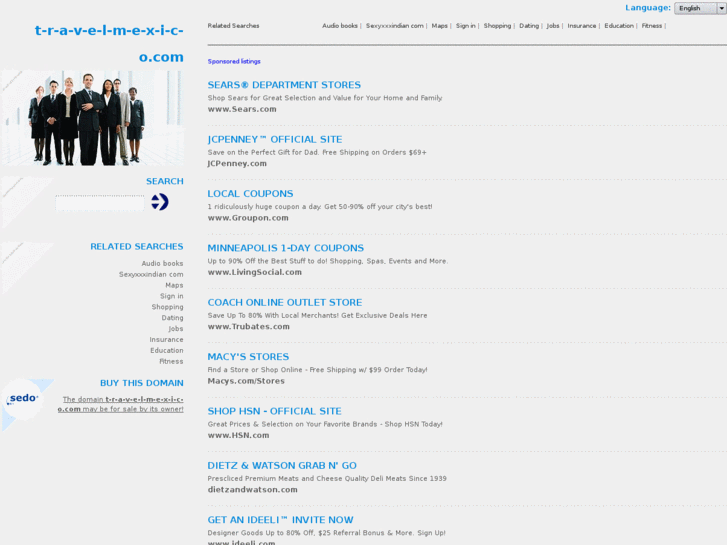Click the Sears listing description text
This screenshot has height=545, width=727.
point(325,98)
